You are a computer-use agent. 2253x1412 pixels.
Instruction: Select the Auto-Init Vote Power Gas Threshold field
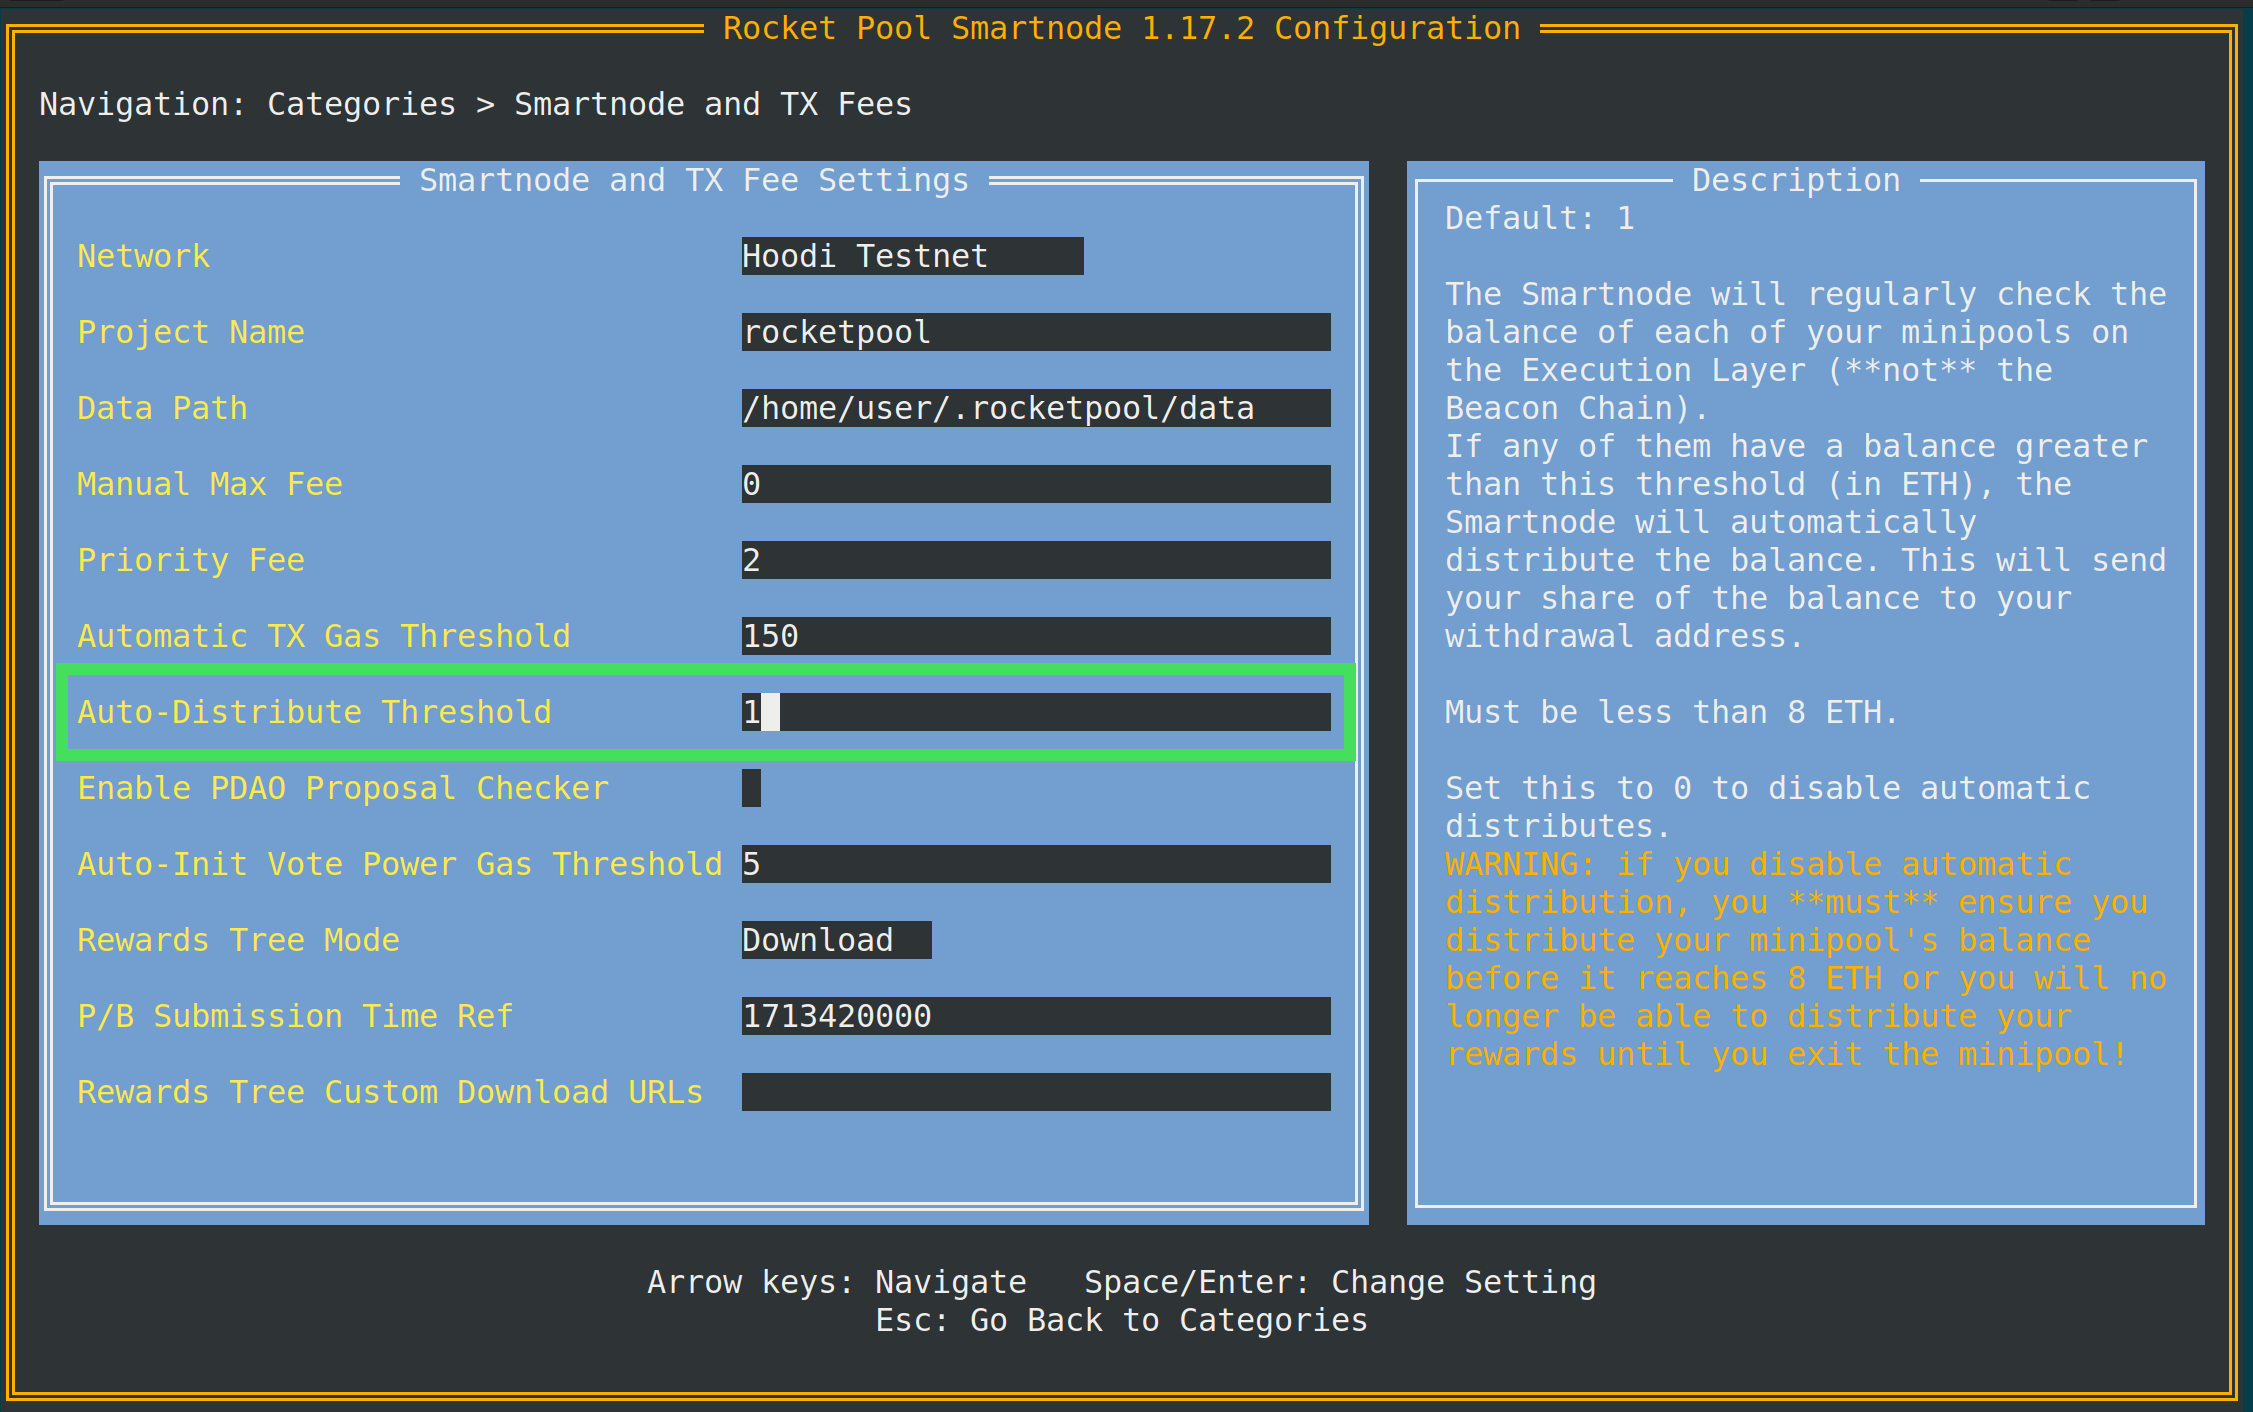coord(1035,864)
